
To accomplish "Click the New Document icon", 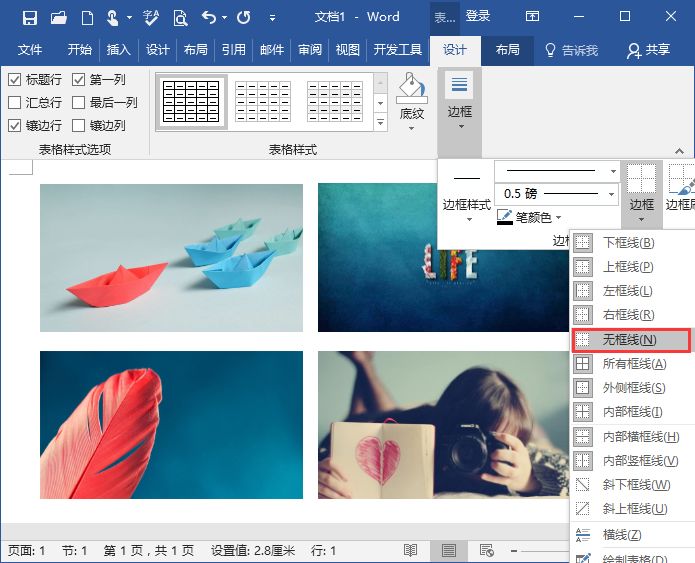I will pos(88,17).
